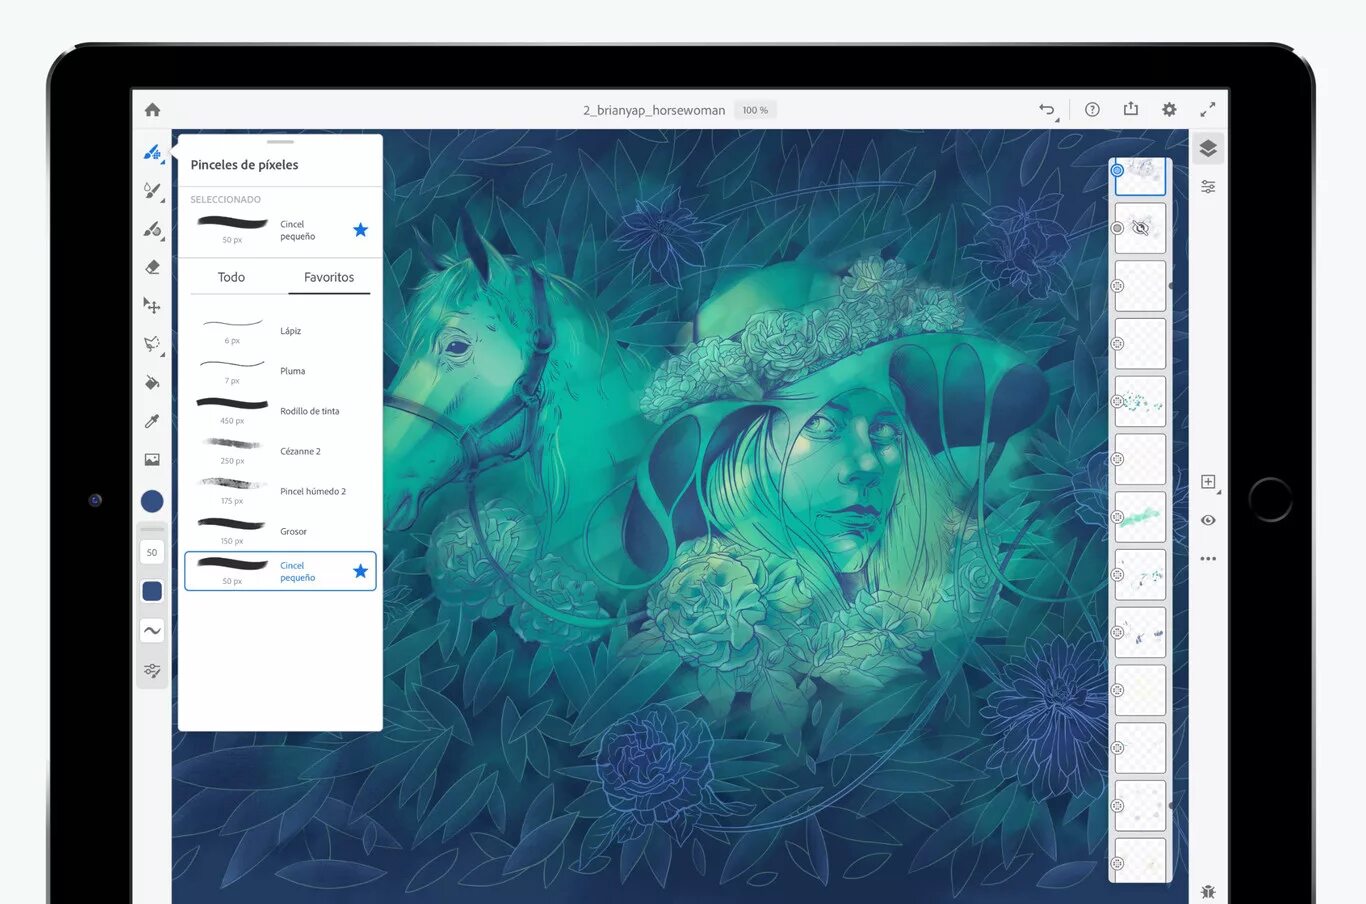Viewport: 1366px width, 904px height.
Task: Select layer thumbnail with teal dots
Action: point(1140,401)
